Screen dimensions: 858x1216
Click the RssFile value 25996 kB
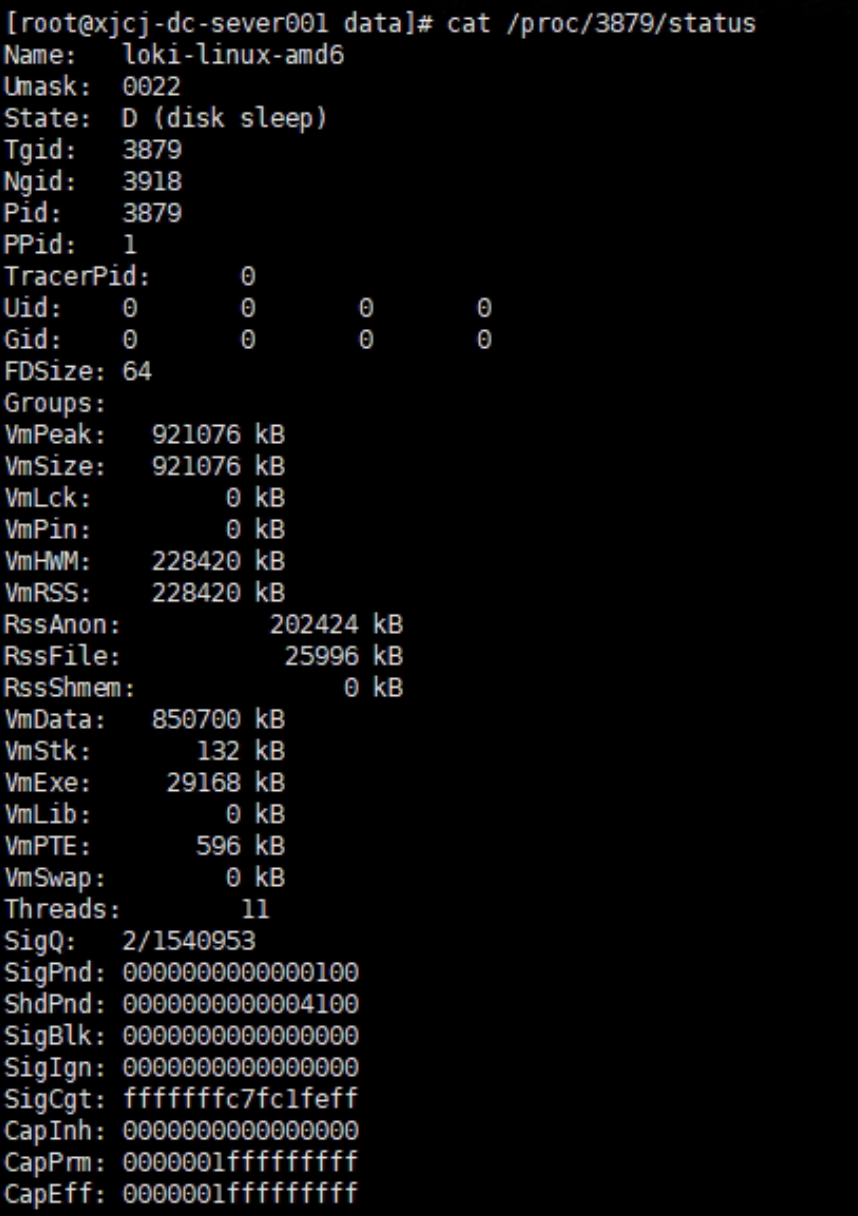click(x=343, y=657)
